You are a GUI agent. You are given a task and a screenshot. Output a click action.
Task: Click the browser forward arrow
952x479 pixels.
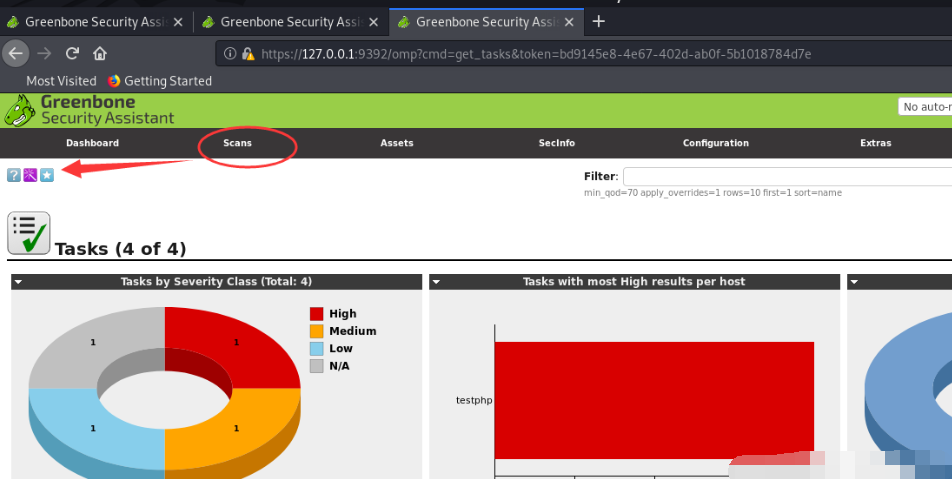click(x=44, y=53)
